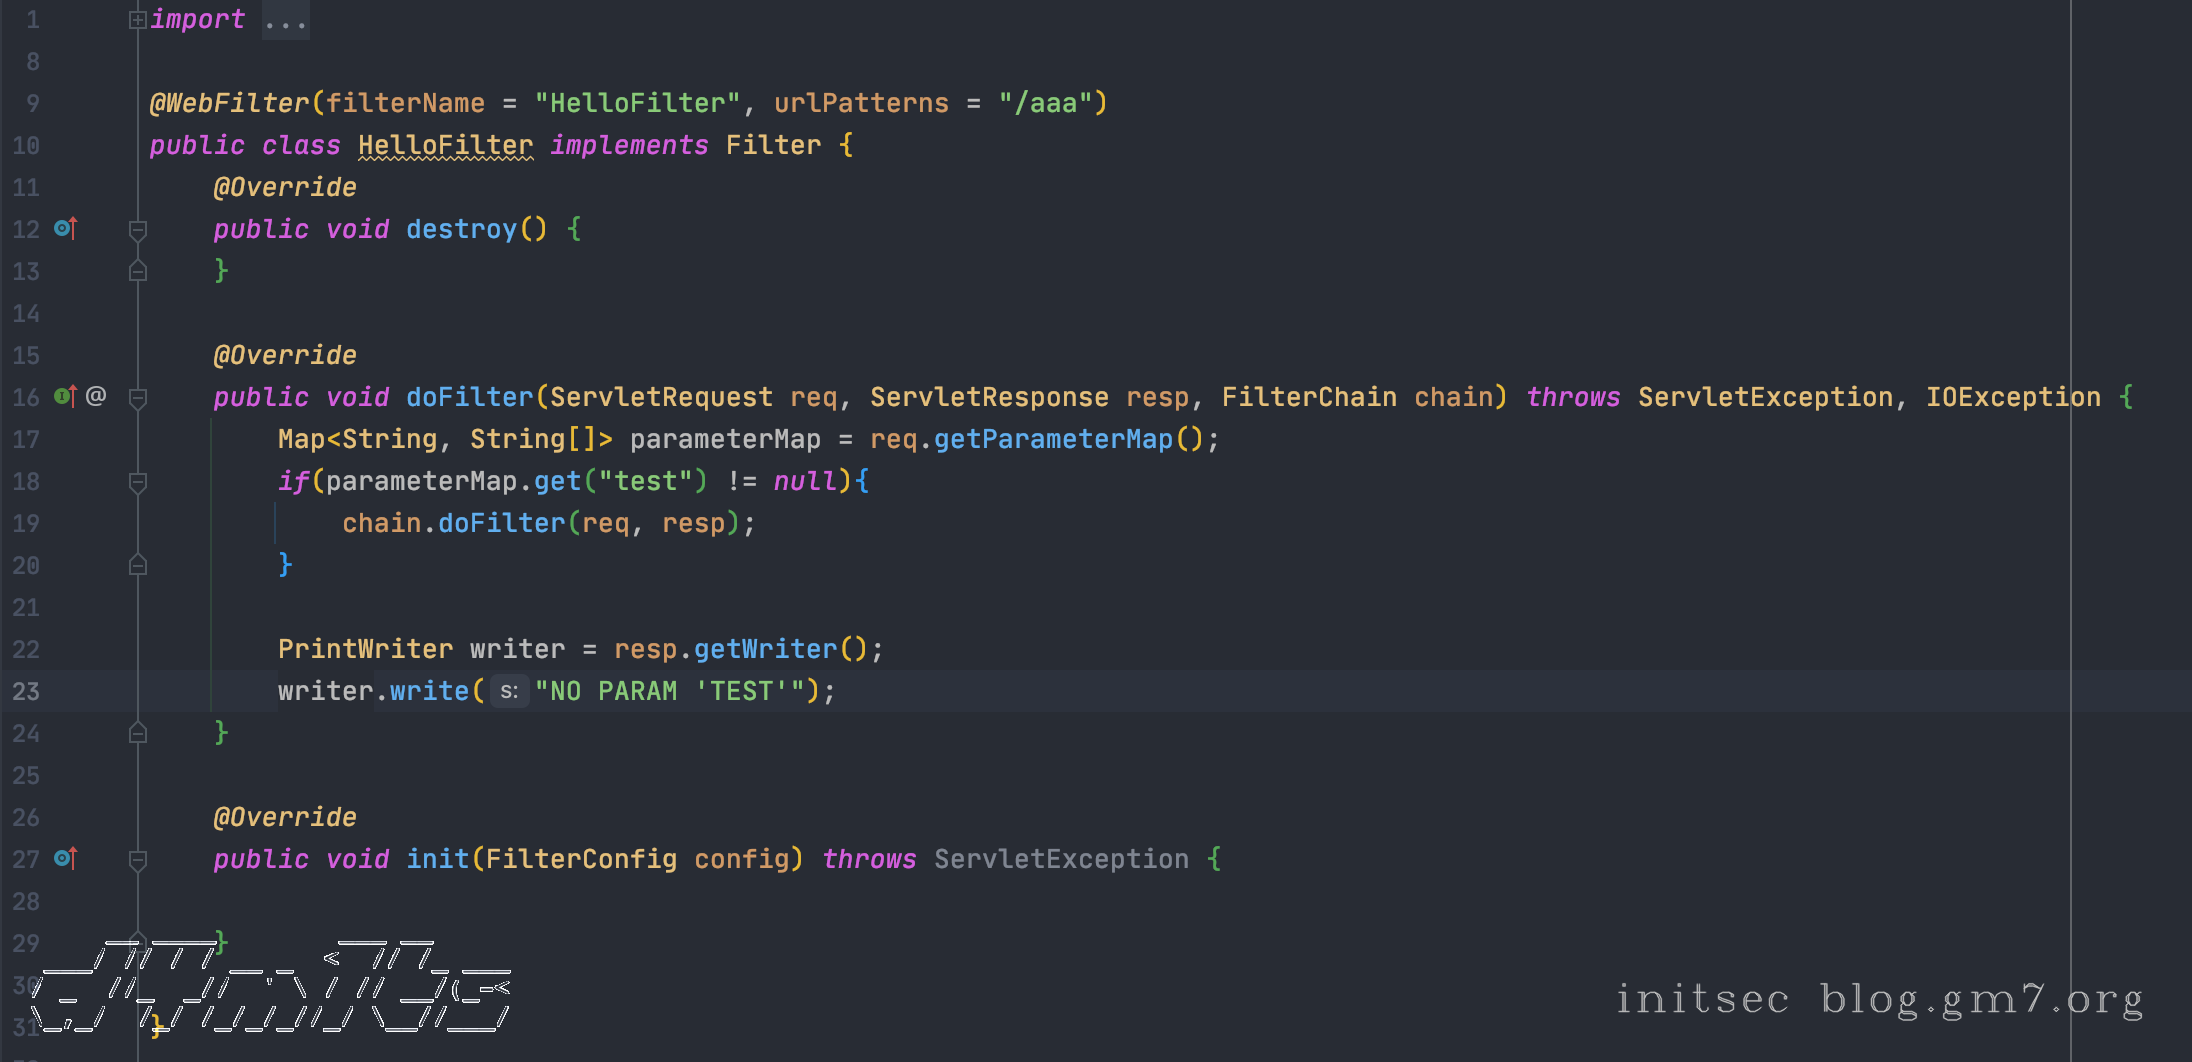2192x1062 pixels.
Task: Click the fold end marker on line 24
Action: tap(138, 733)
